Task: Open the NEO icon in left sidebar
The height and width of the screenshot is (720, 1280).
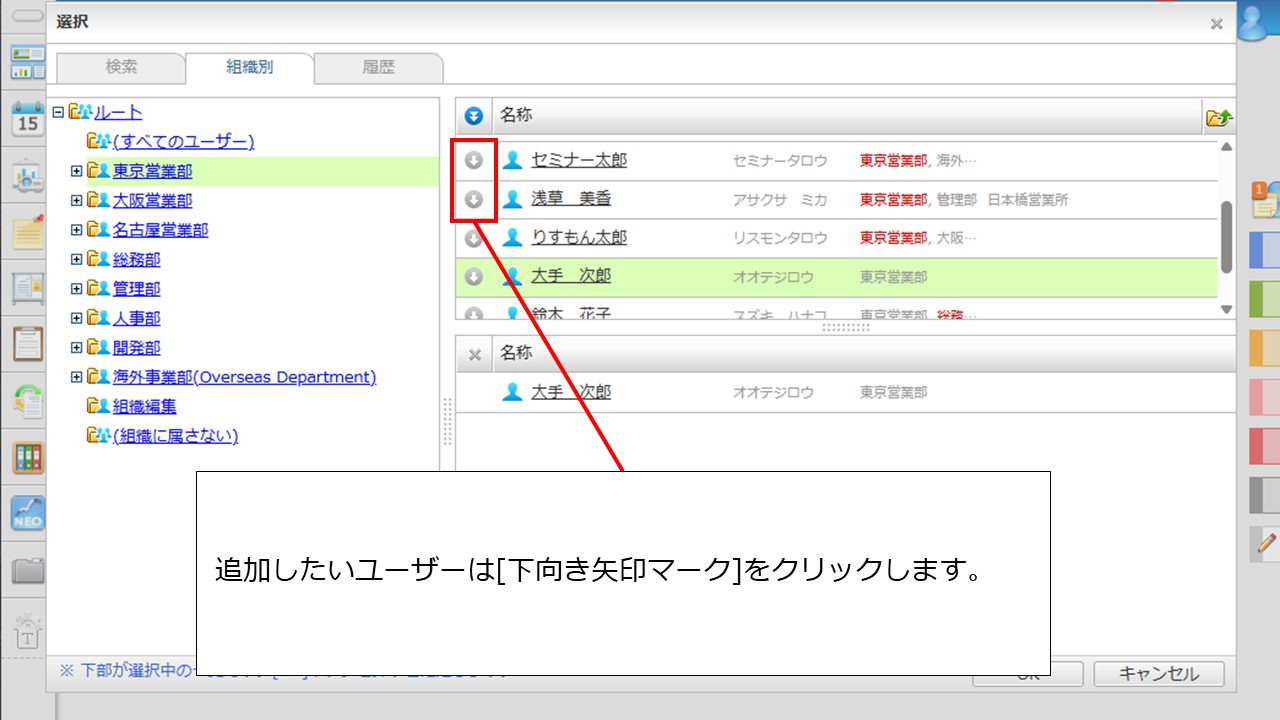Action: coord(28,513)
